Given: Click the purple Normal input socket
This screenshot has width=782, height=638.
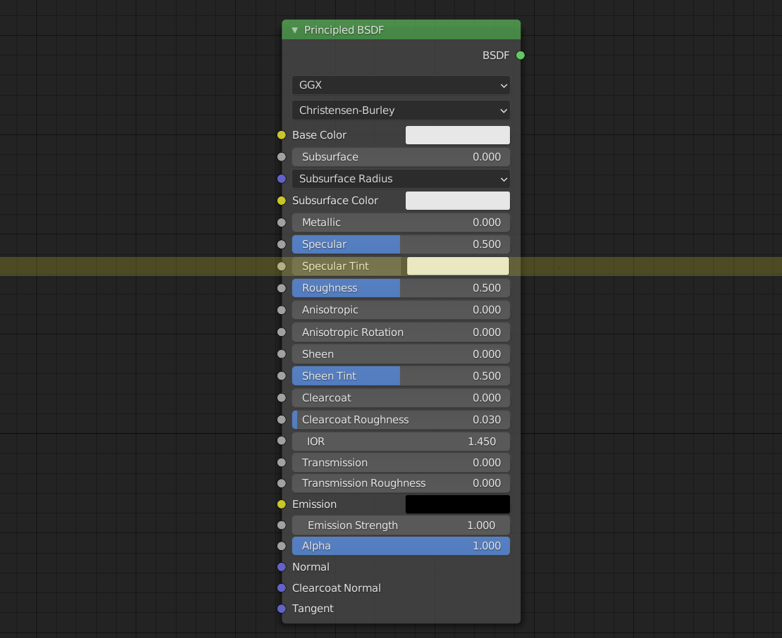Looking at the screenshot, I should [281, 567].
